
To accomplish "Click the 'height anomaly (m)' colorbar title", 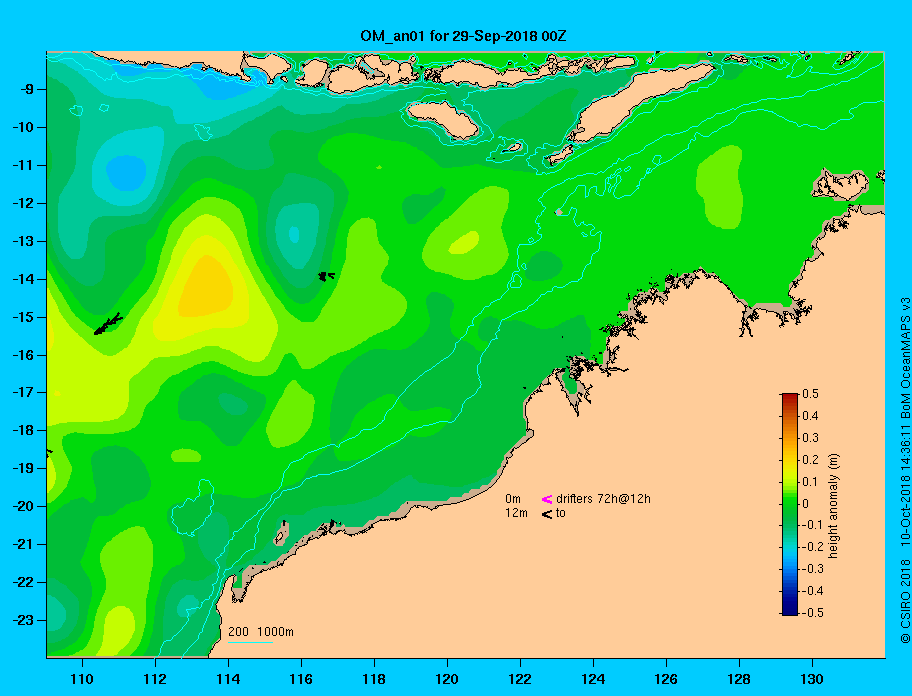I will pyautogui.click(x=833, y=505).
